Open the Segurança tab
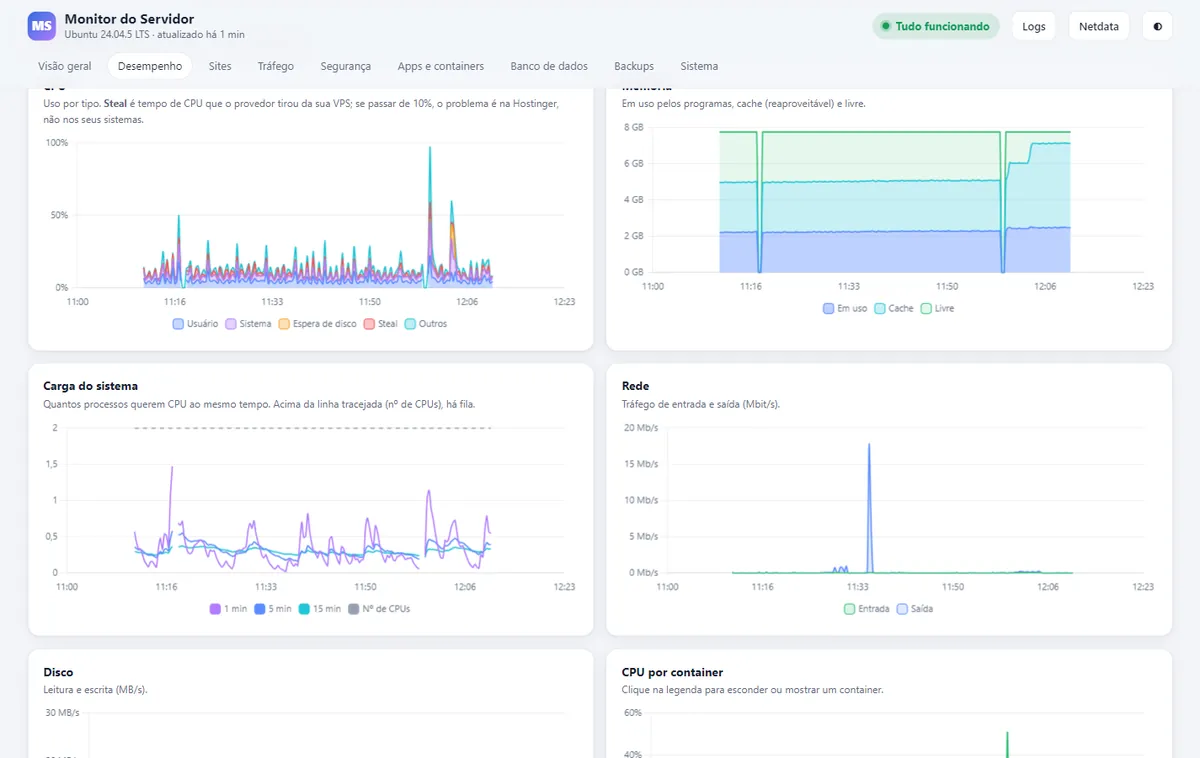Viewport: 1200px width, 758px height. pyautogui.click(x=346, y=66)
